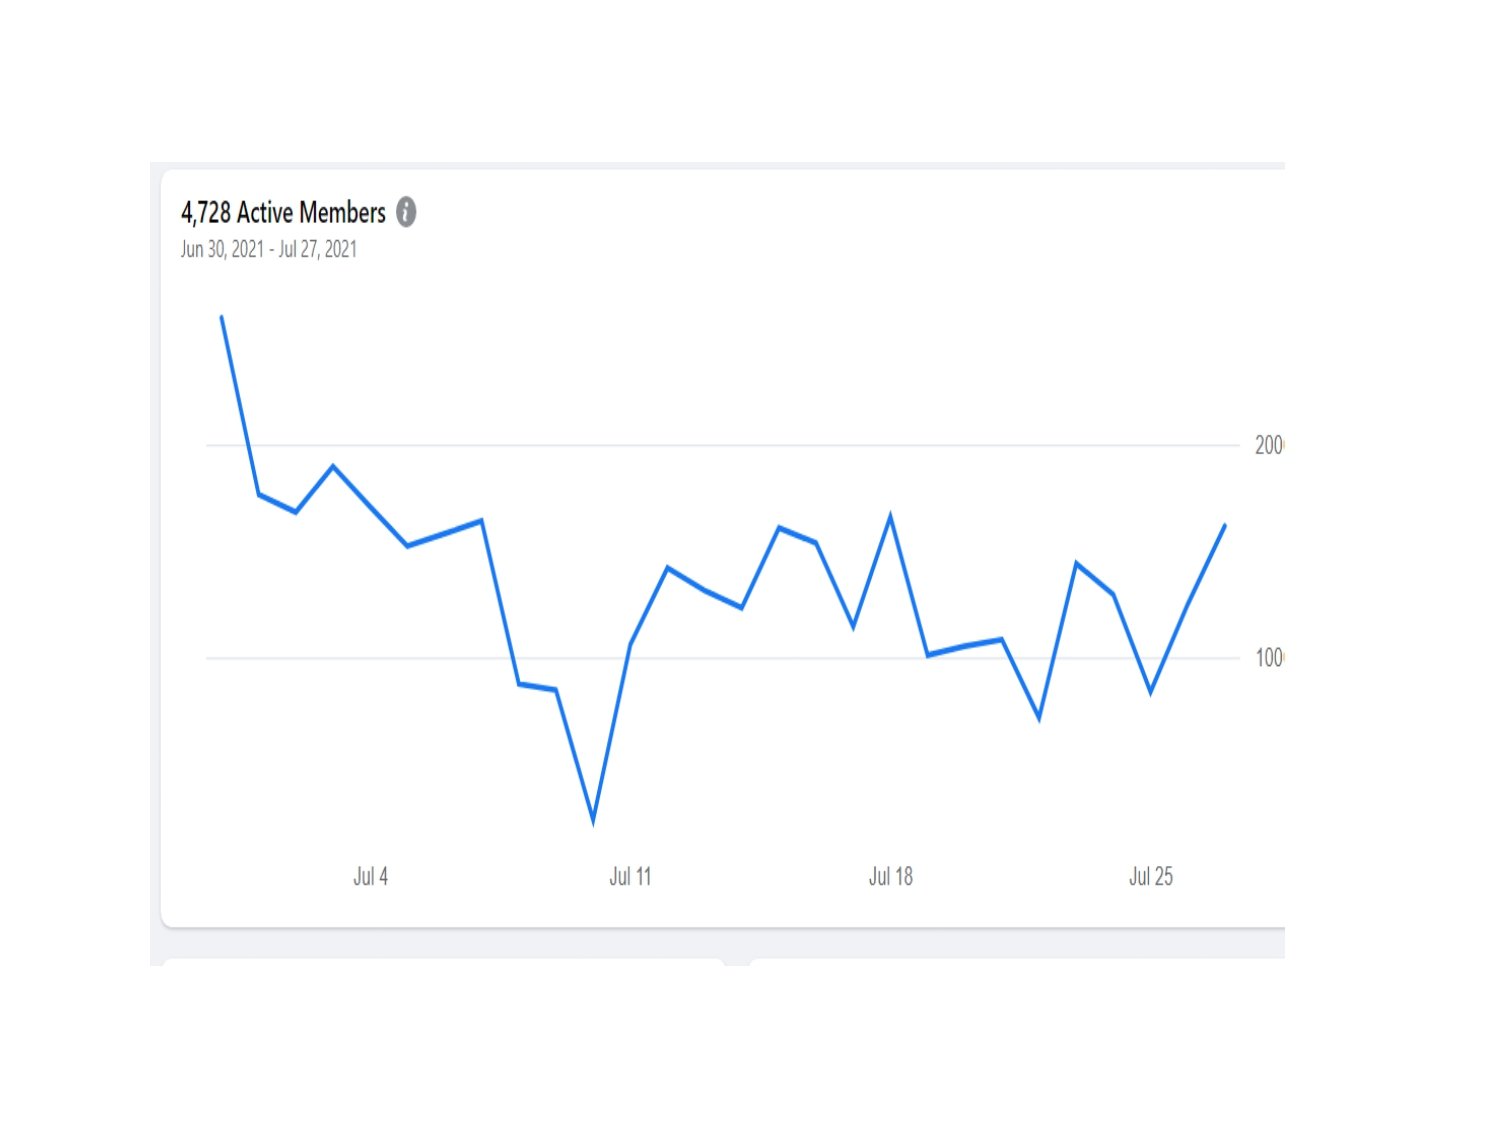Click the Jun 30 - Jul 27, 2021 date range
This screenshot has width=1500, height=1125.
tap(268, 249)
